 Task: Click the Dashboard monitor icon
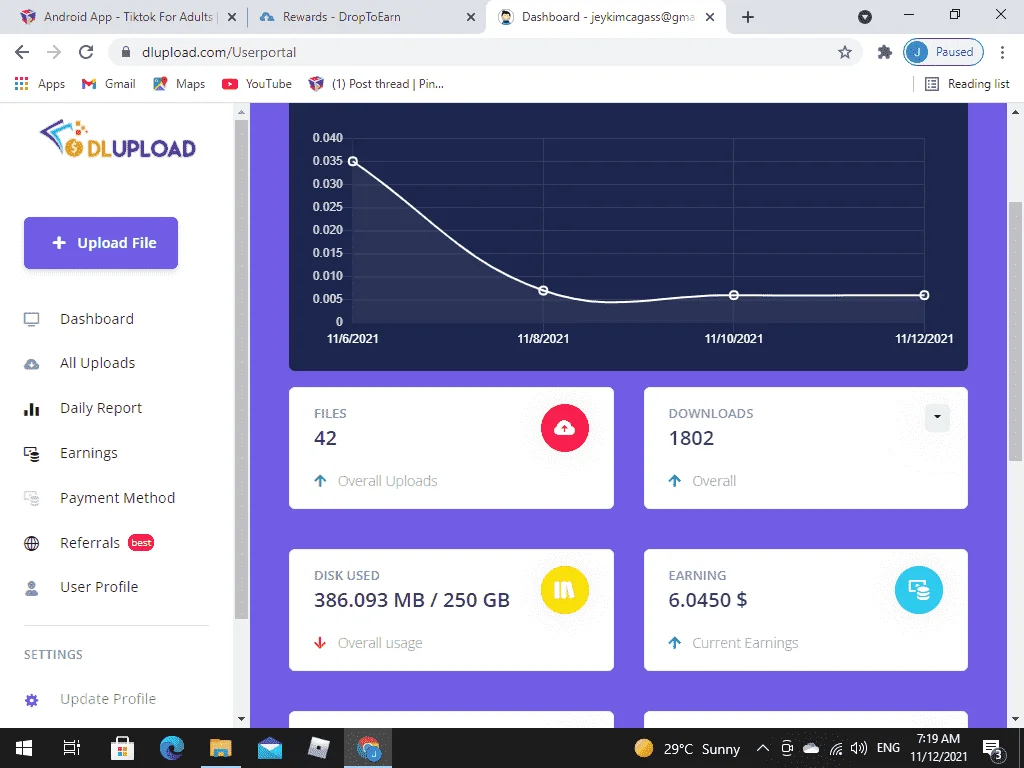pos(31,319)
